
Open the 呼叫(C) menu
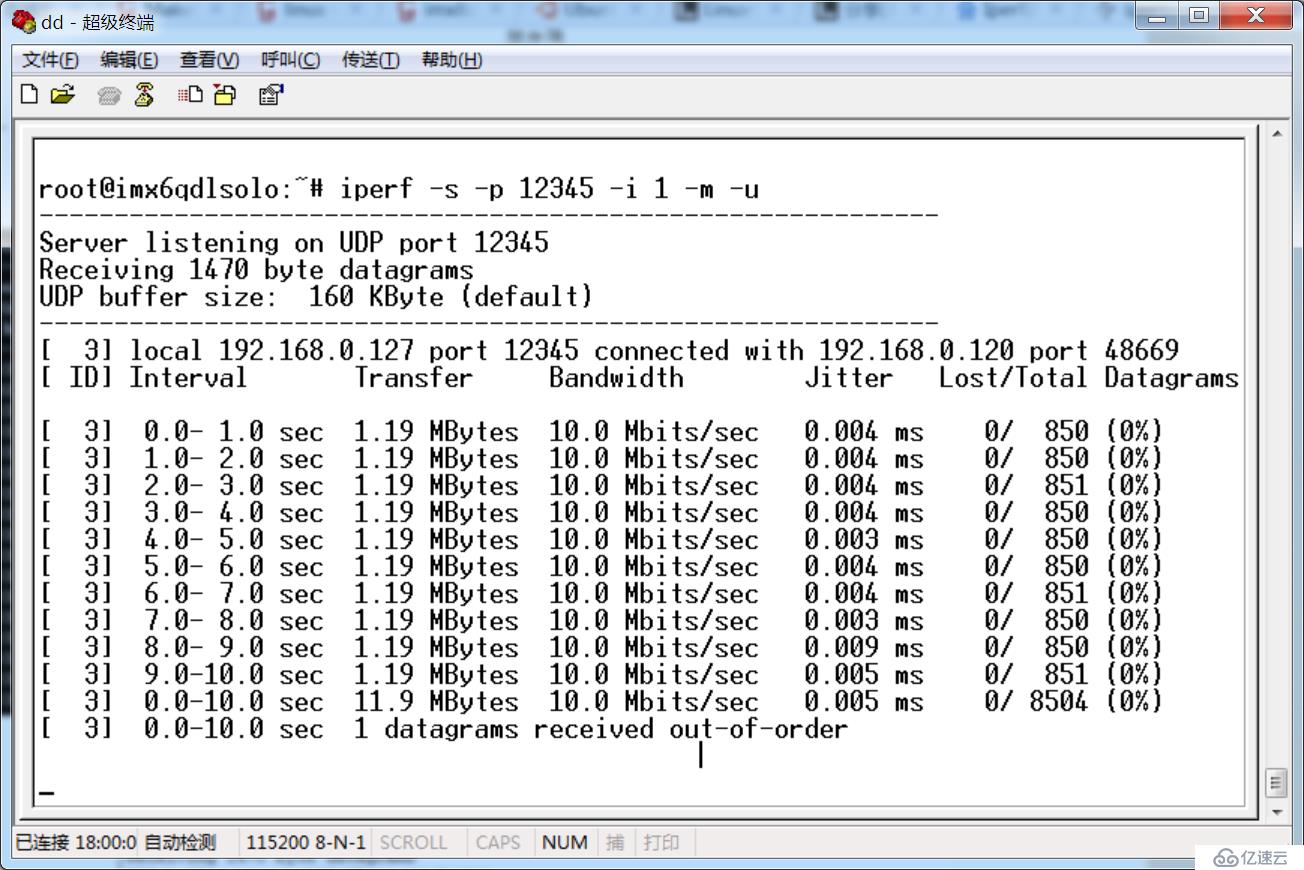tap(290, 60)
